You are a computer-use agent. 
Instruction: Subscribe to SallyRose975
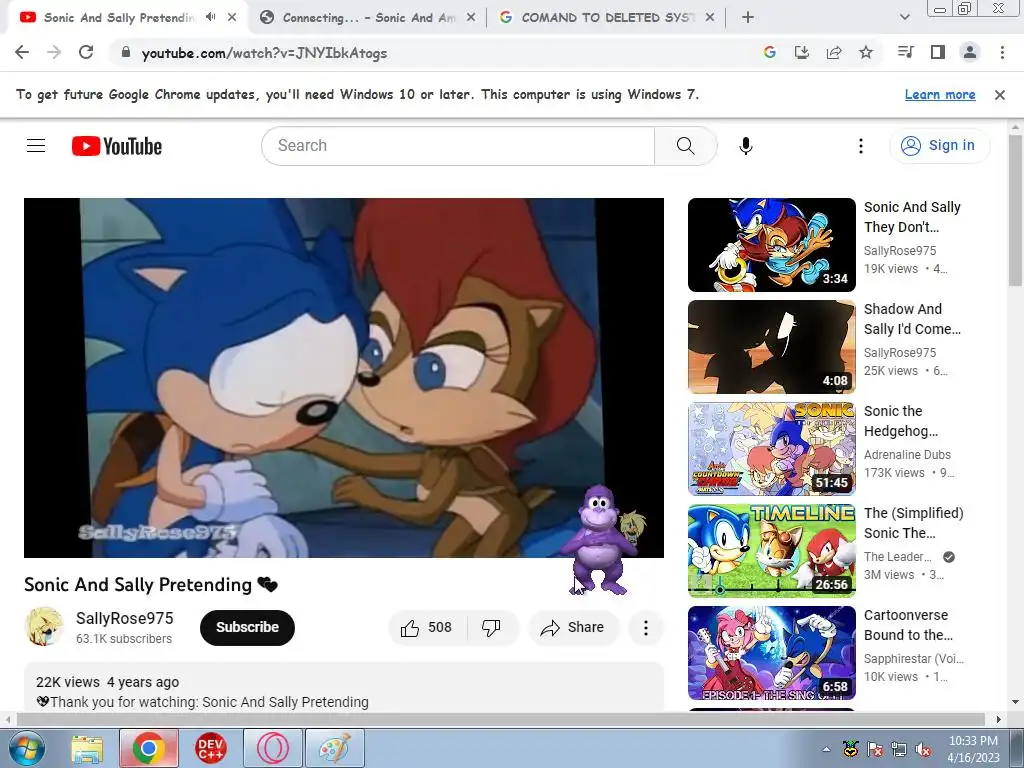[248, 627]
